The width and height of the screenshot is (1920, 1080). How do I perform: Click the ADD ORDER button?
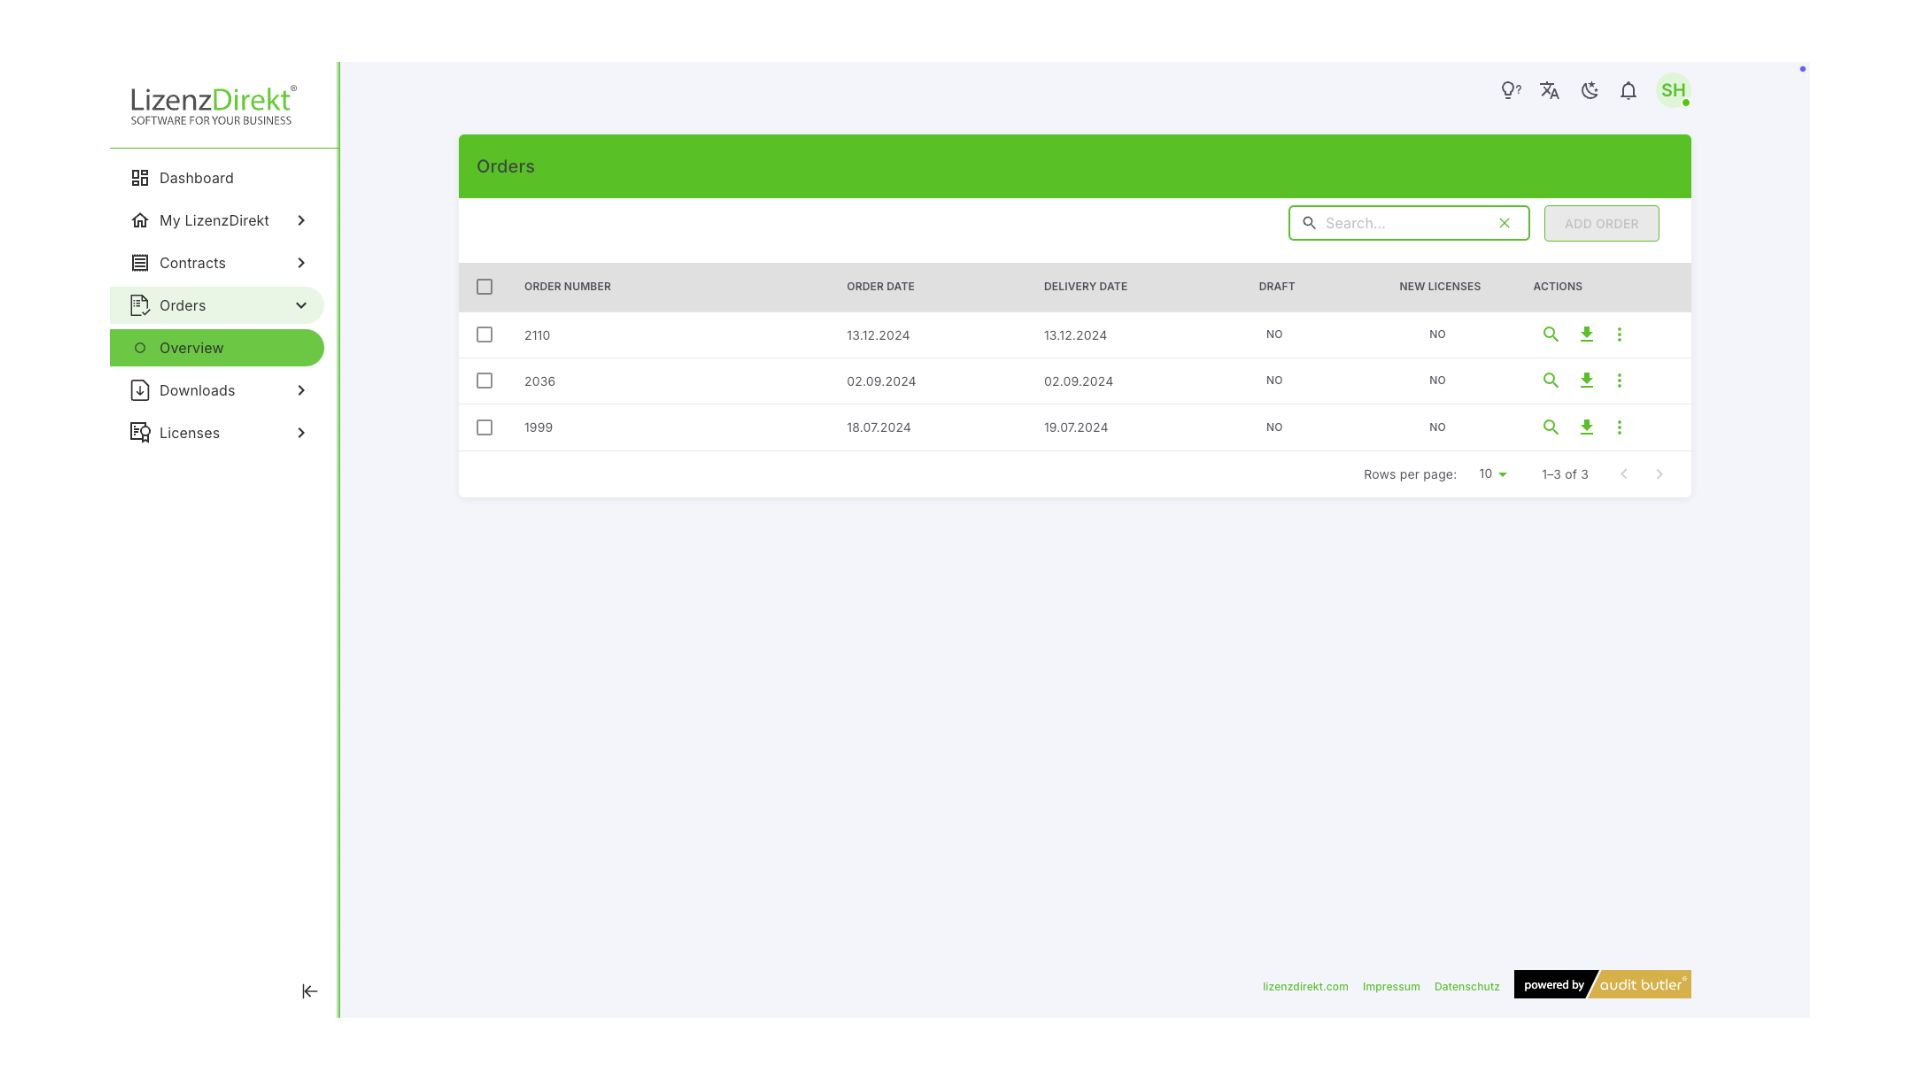coord(1600,224)
